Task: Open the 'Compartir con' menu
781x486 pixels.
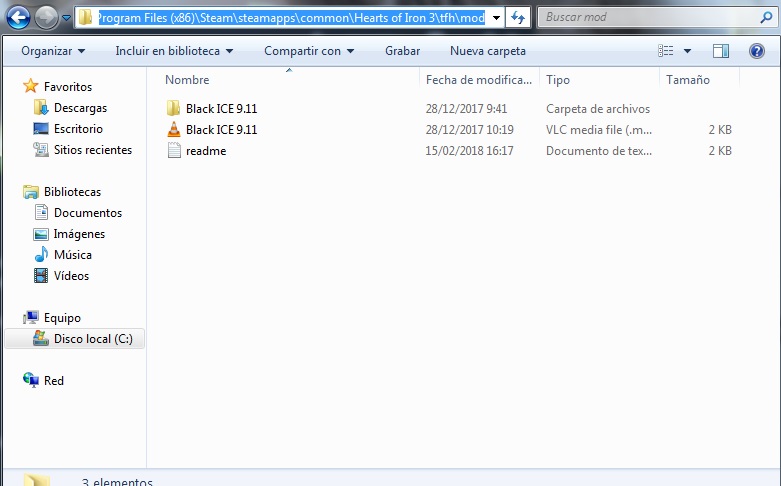Action: point(309,51)
